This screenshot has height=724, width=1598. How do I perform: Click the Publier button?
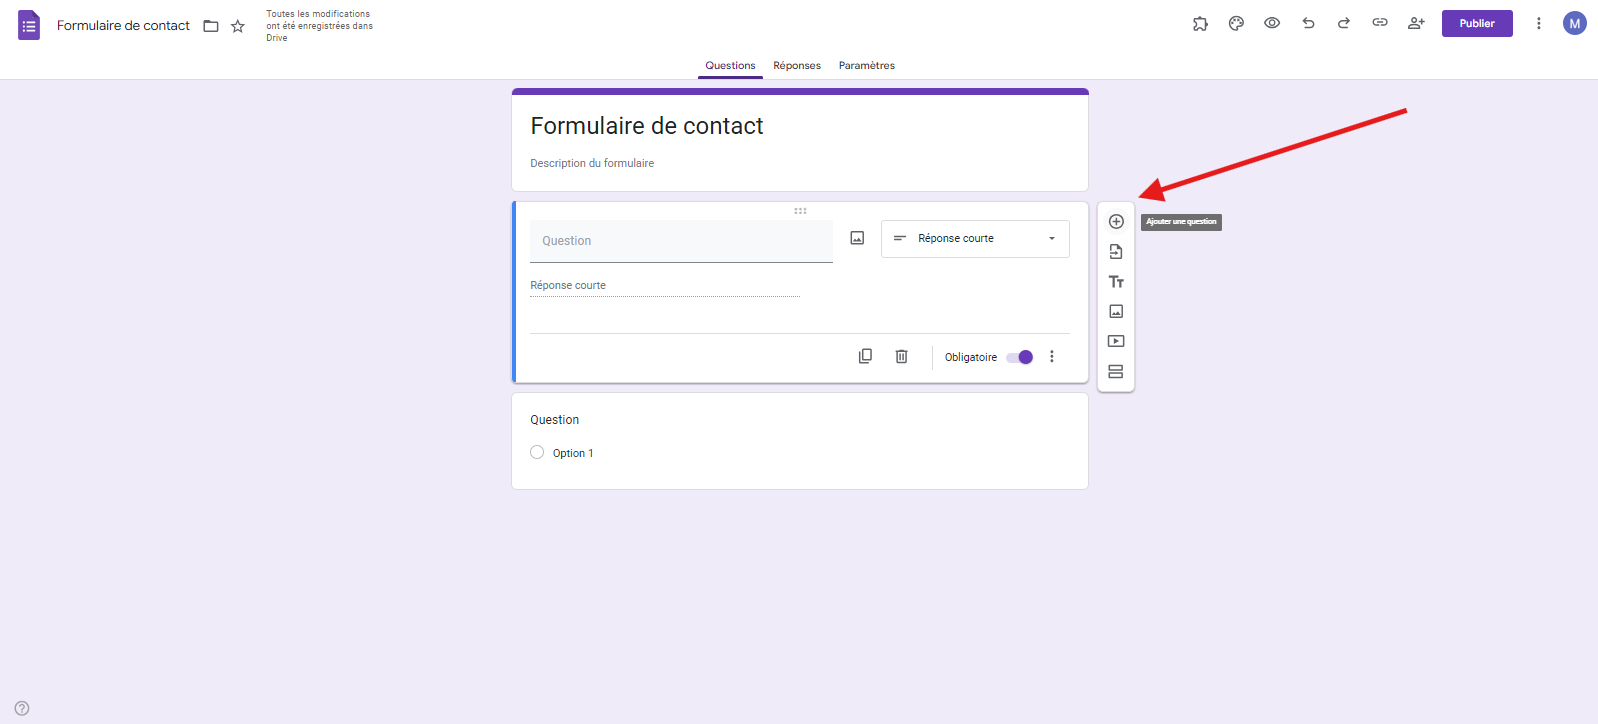(x=1476, y=24)
